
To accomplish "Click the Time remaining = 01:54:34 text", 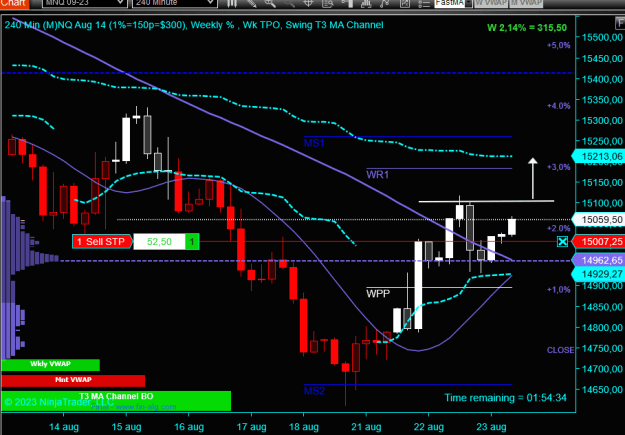I will [x=505, y=398].
